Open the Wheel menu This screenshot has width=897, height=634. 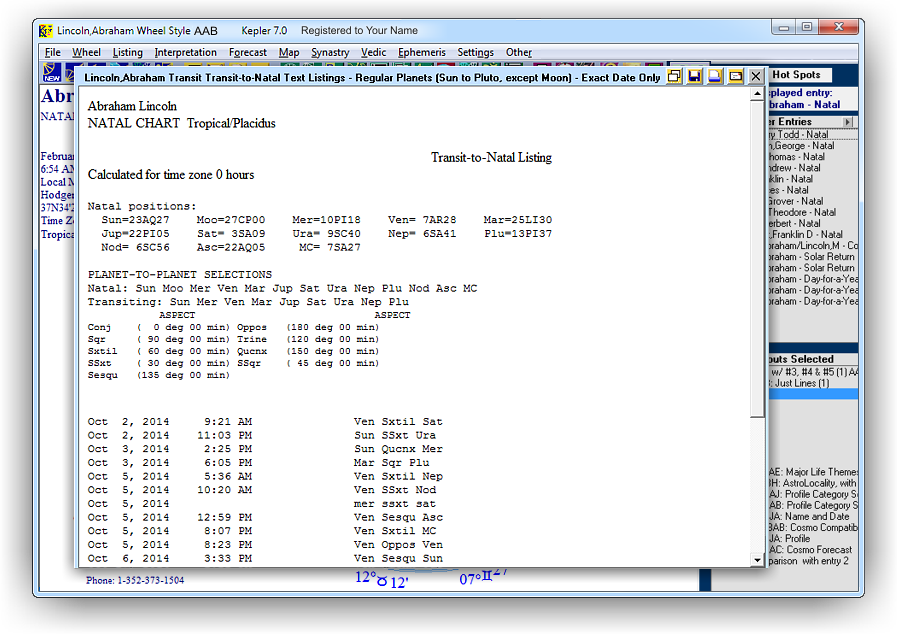[x=86, y=53]
